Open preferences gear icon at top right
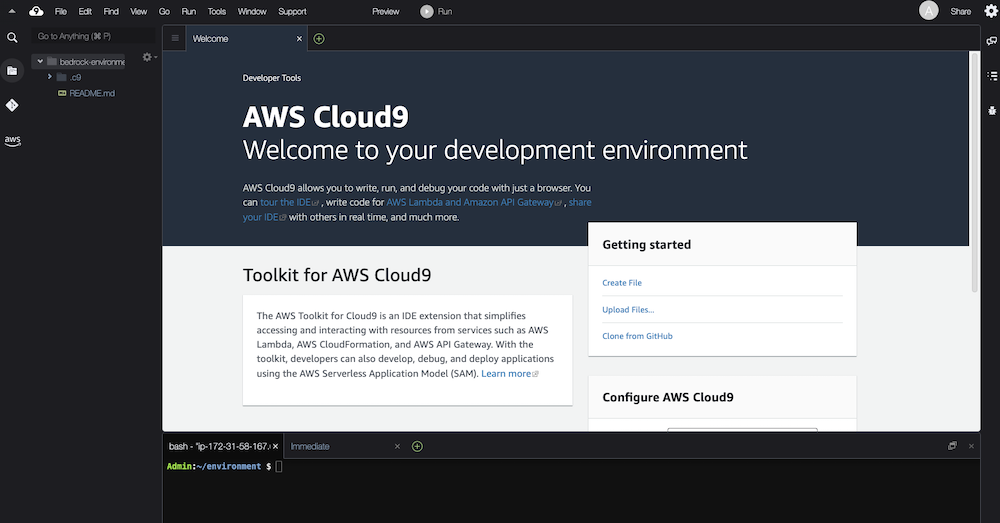 [990, 11]
